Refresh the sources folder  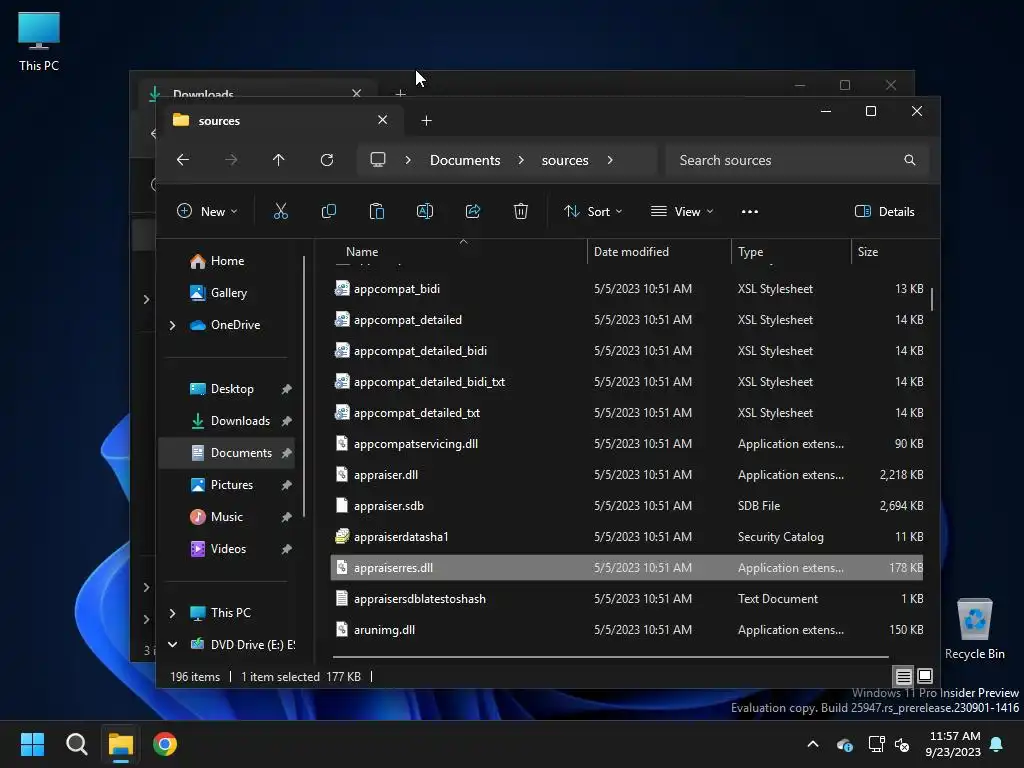[327, 160]
